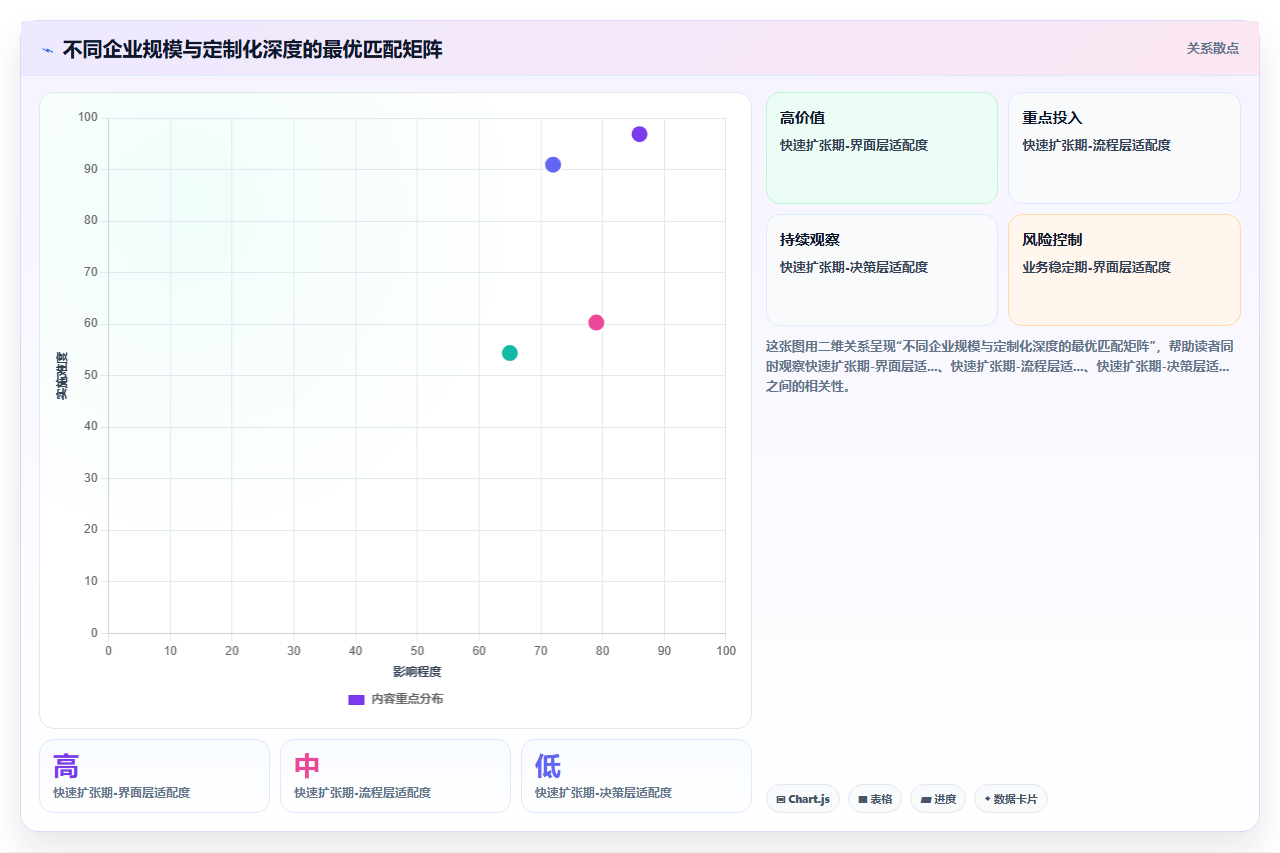Click the lightning icon beside the title

coord(47,50)
